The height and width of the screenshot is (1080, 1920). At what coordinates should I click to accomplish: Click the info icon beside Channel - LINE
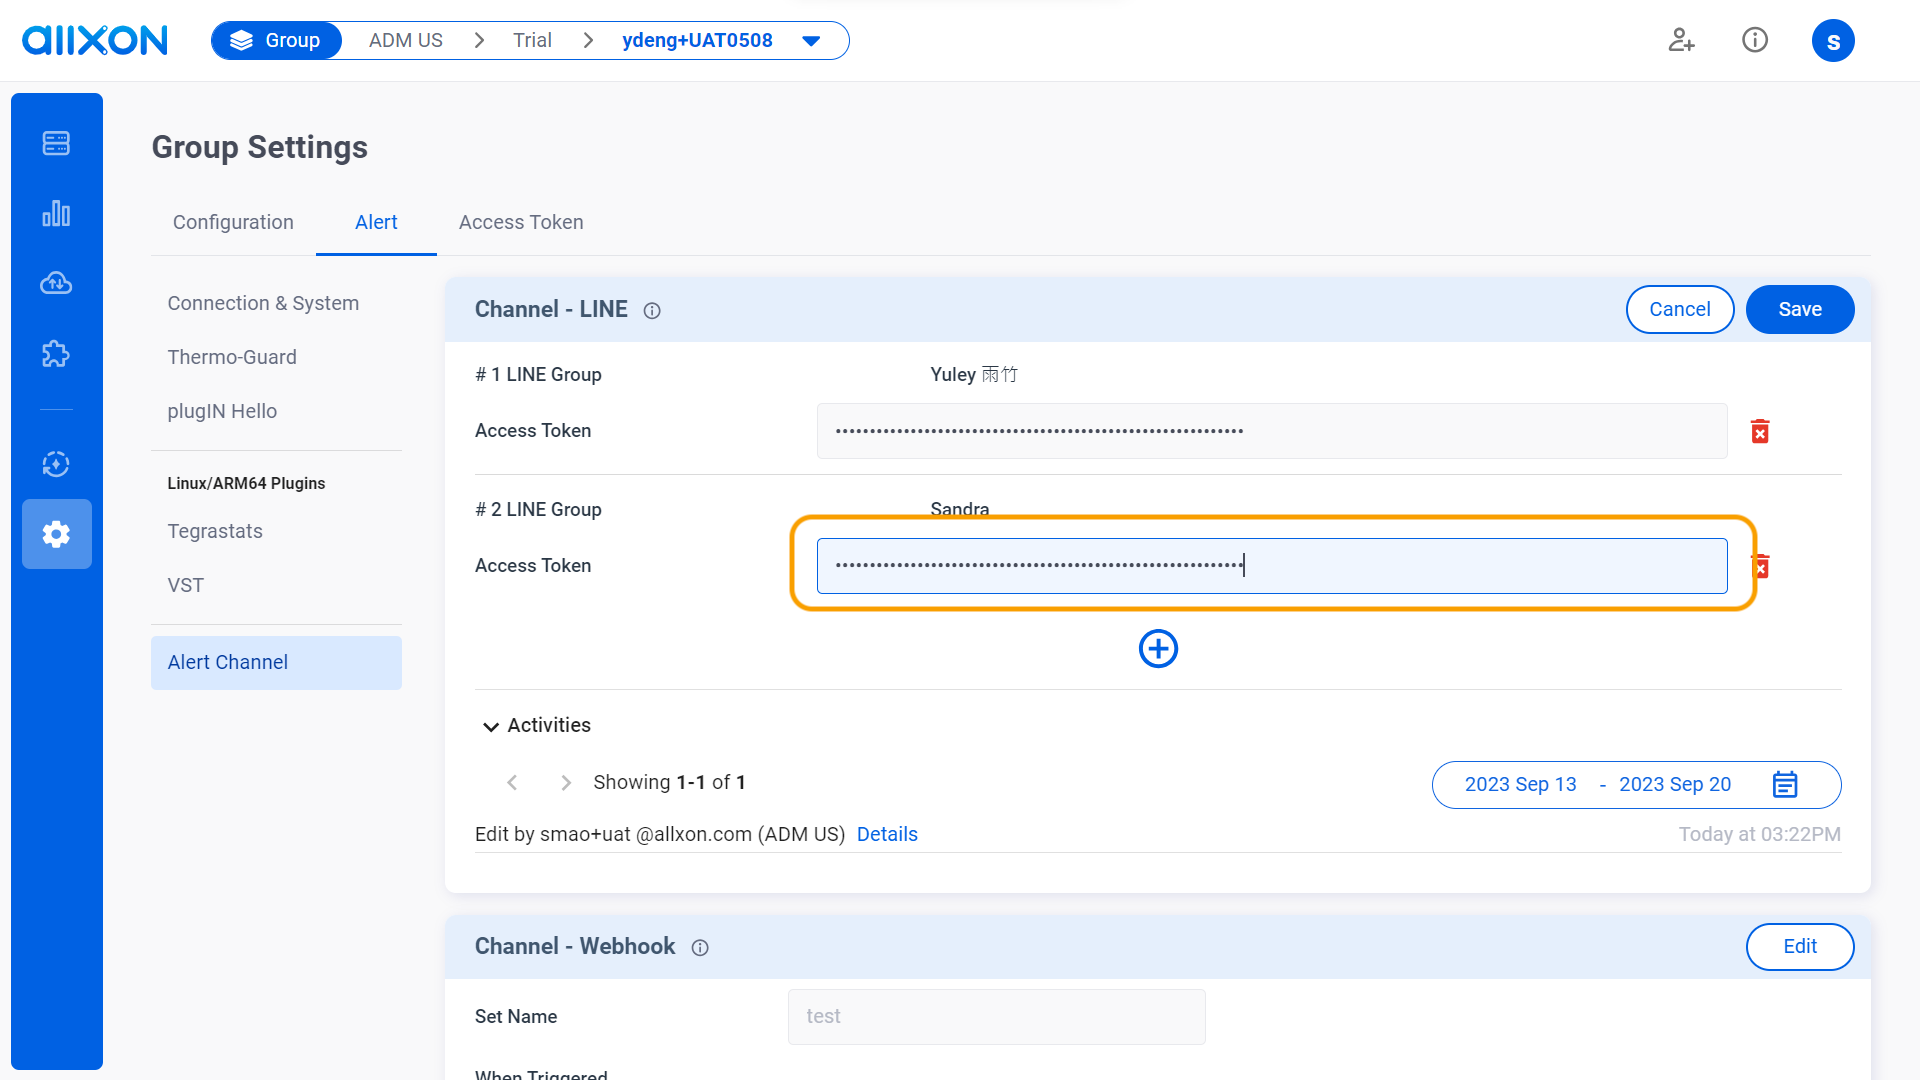pyautogui.click(x=652, y=311)
